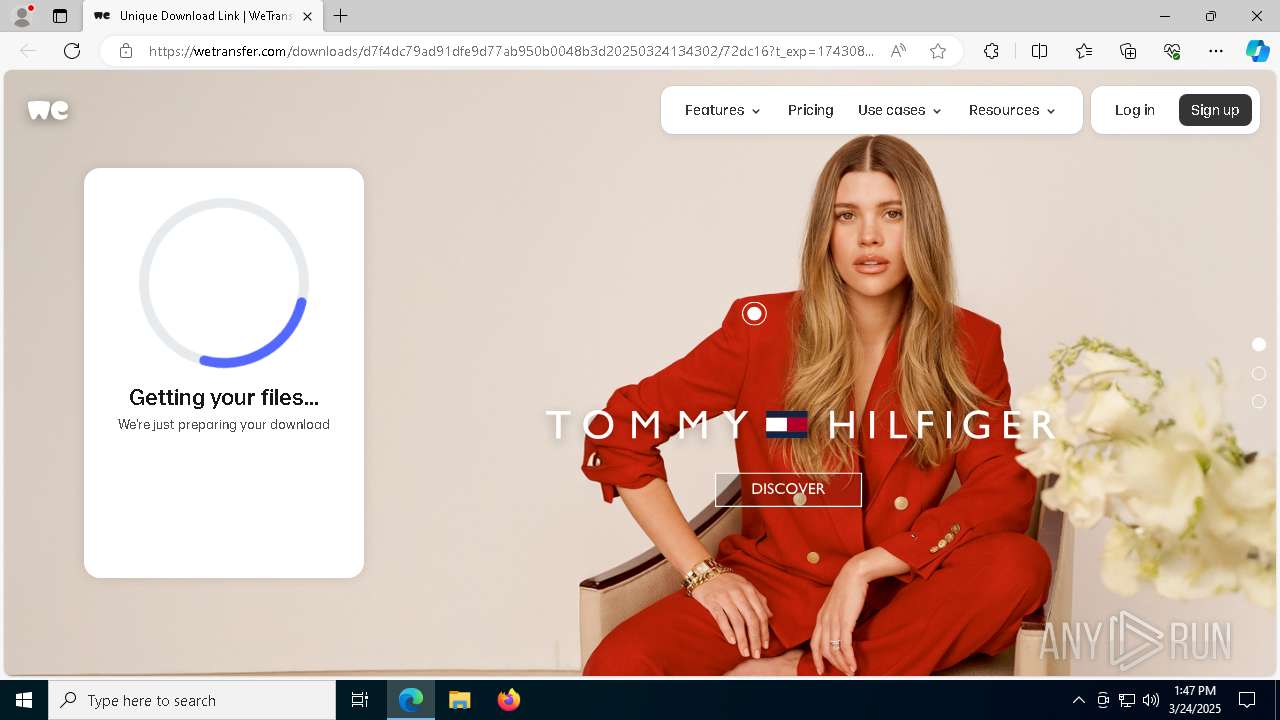
Task: Click the Tommy Hilfiger logo text
Action: (800, 425)
